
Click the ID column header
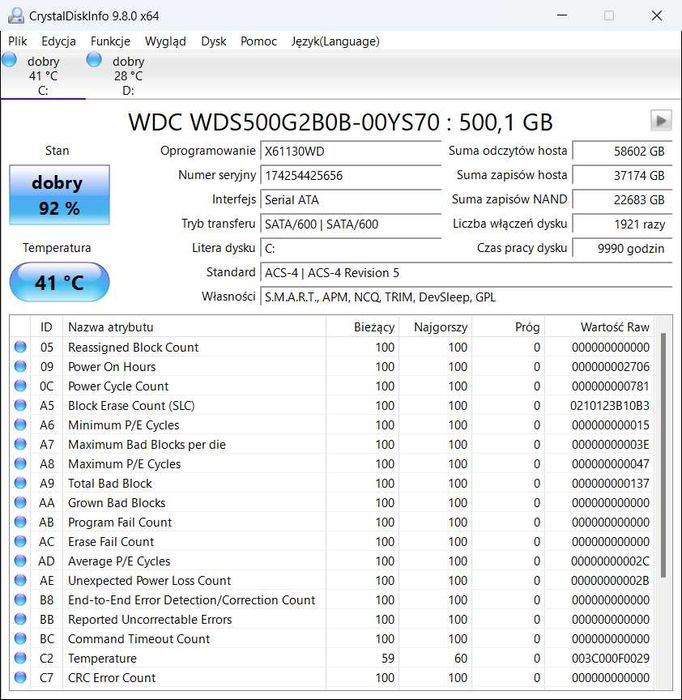pyautogui.click(x=46, y=327)
